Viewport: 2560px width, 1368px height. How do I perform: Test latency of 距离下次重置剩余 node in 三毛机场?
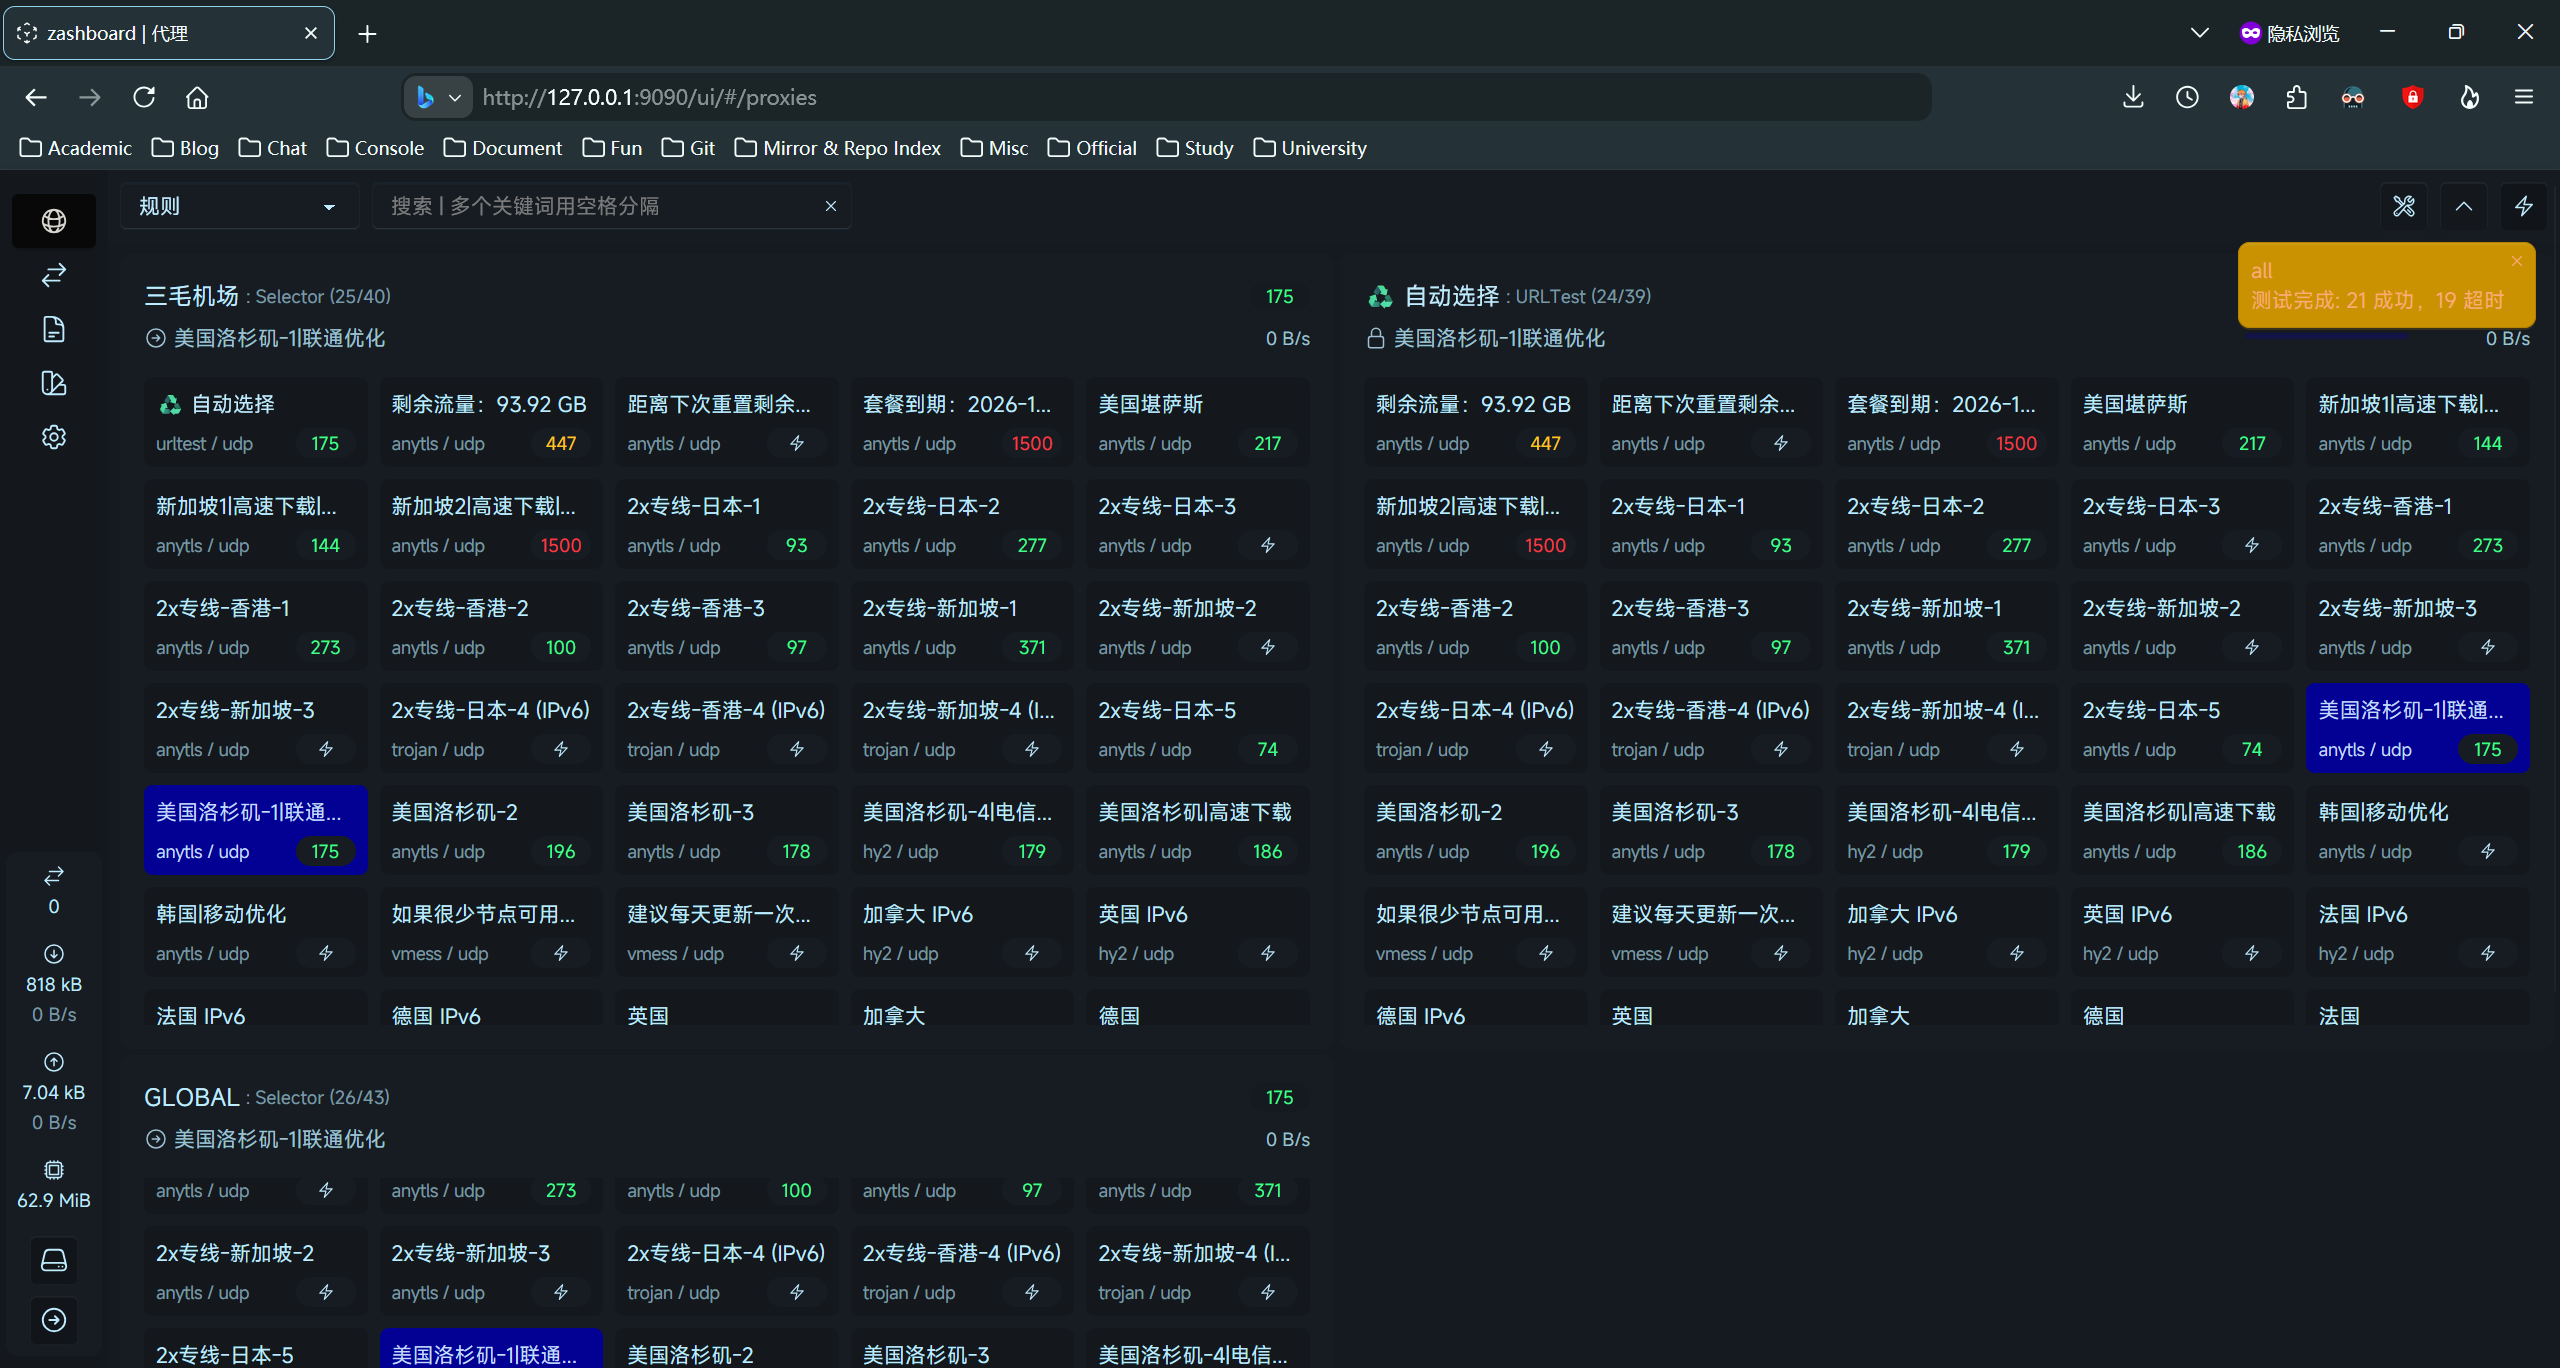(797, 443)
